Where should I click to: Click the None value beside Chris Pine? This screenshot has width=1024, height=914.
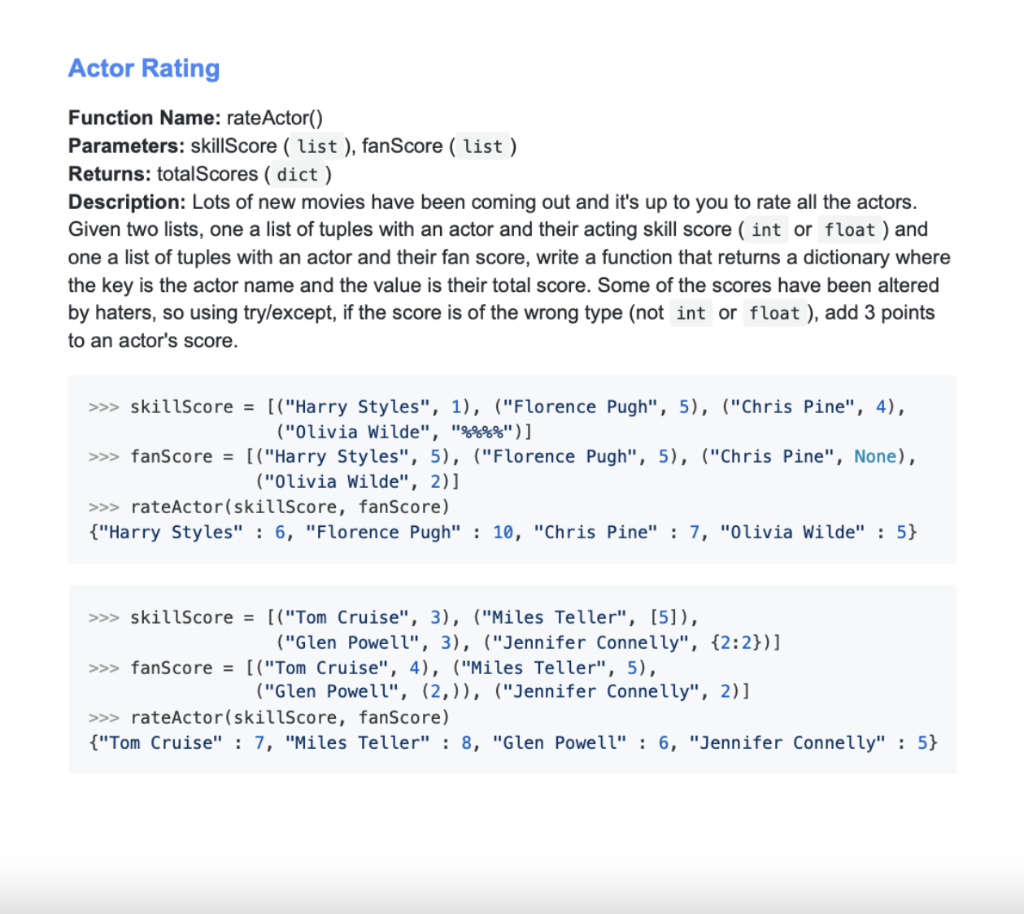click(x=875, y=456)
